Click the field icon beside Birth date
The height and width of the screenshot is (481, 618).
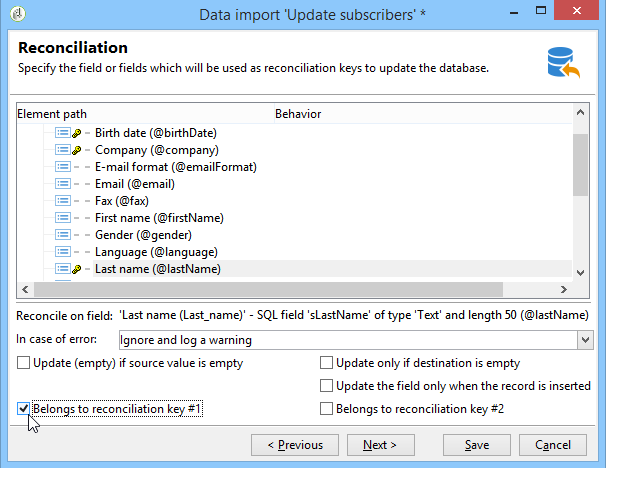[x=62, y=133]
